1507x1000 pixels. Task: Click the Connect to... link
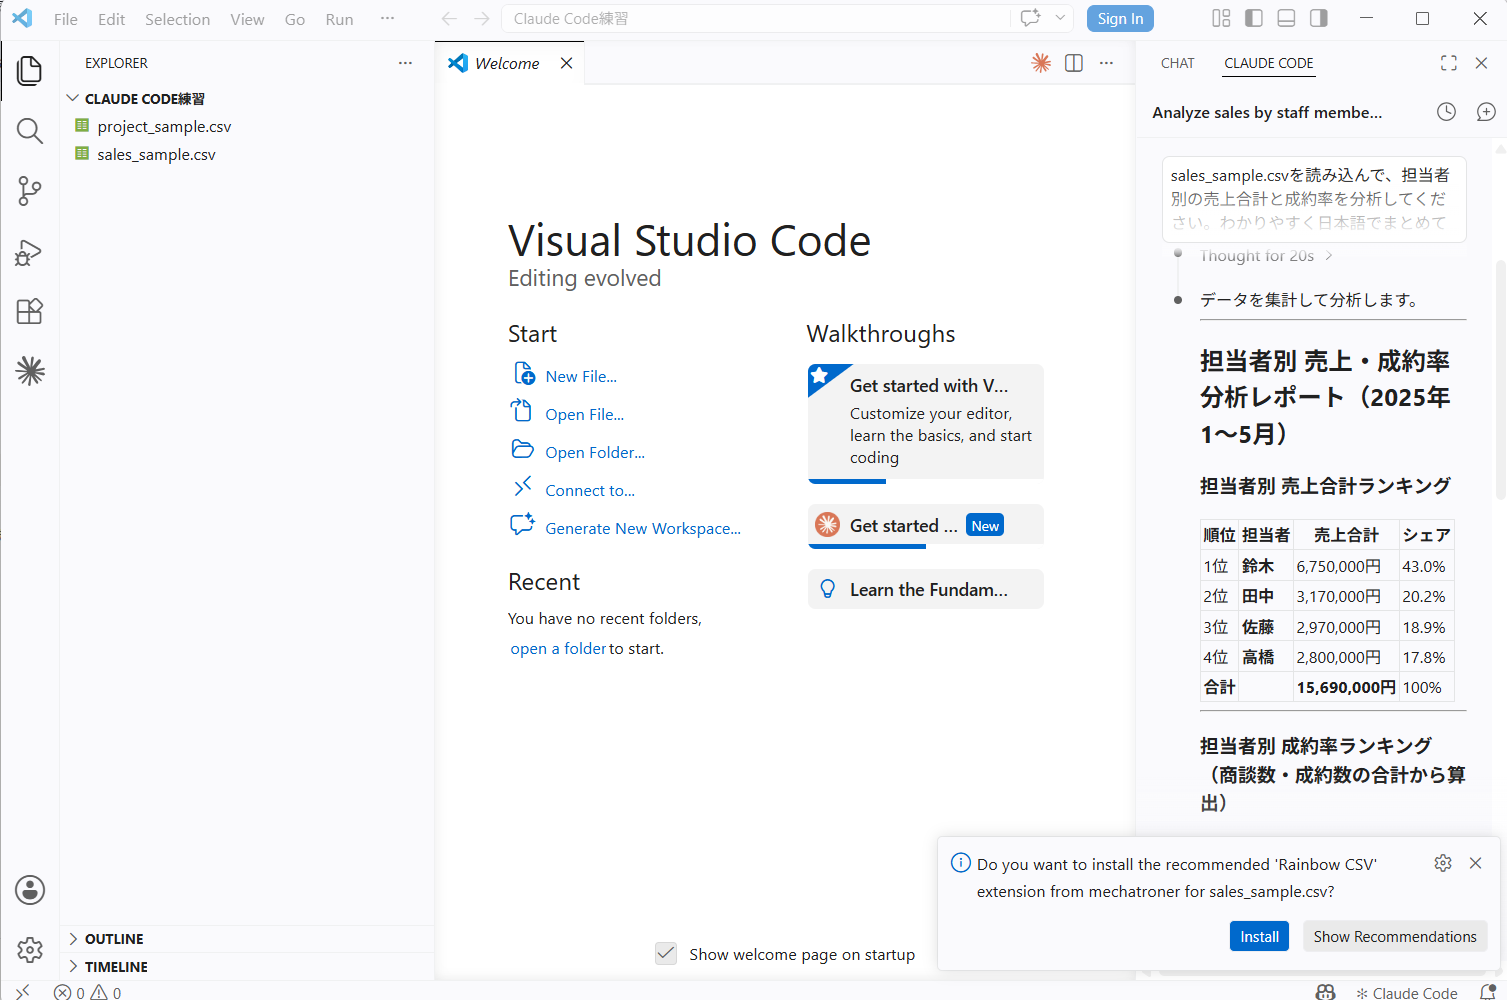pyautogui.click(x=590, y=490)
